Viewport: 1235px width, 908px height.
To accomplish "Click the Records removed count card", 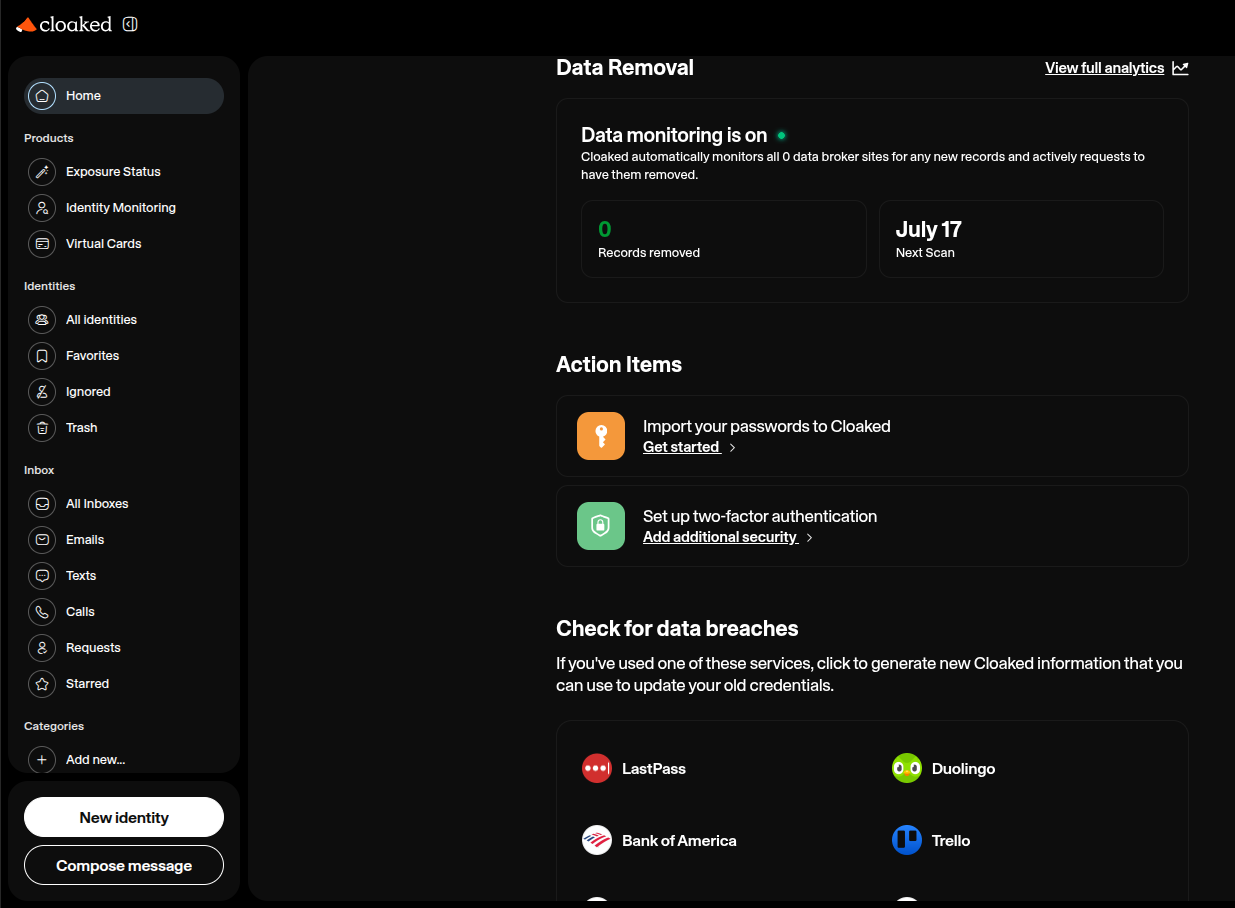I will 724,239.
